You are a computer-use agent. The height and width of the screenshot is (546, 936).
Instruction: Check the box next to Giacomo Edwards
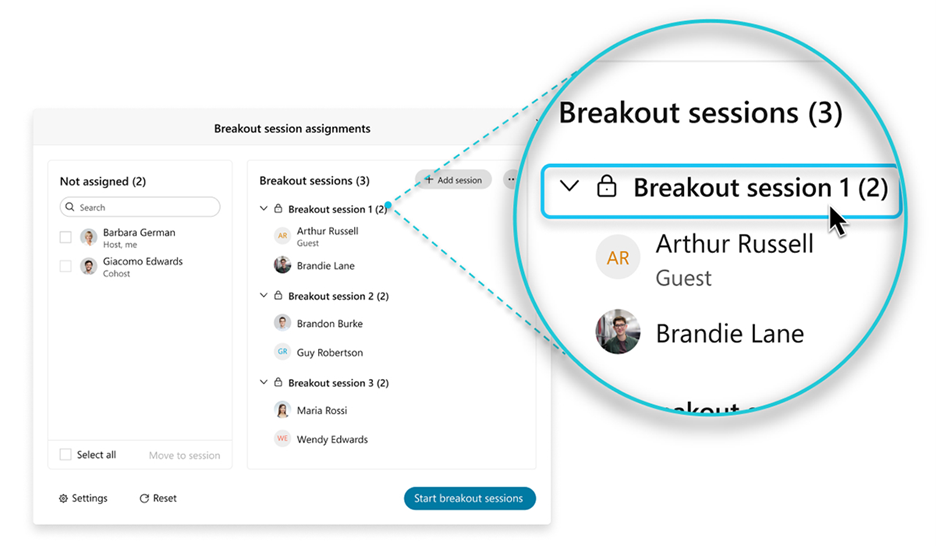66,266
